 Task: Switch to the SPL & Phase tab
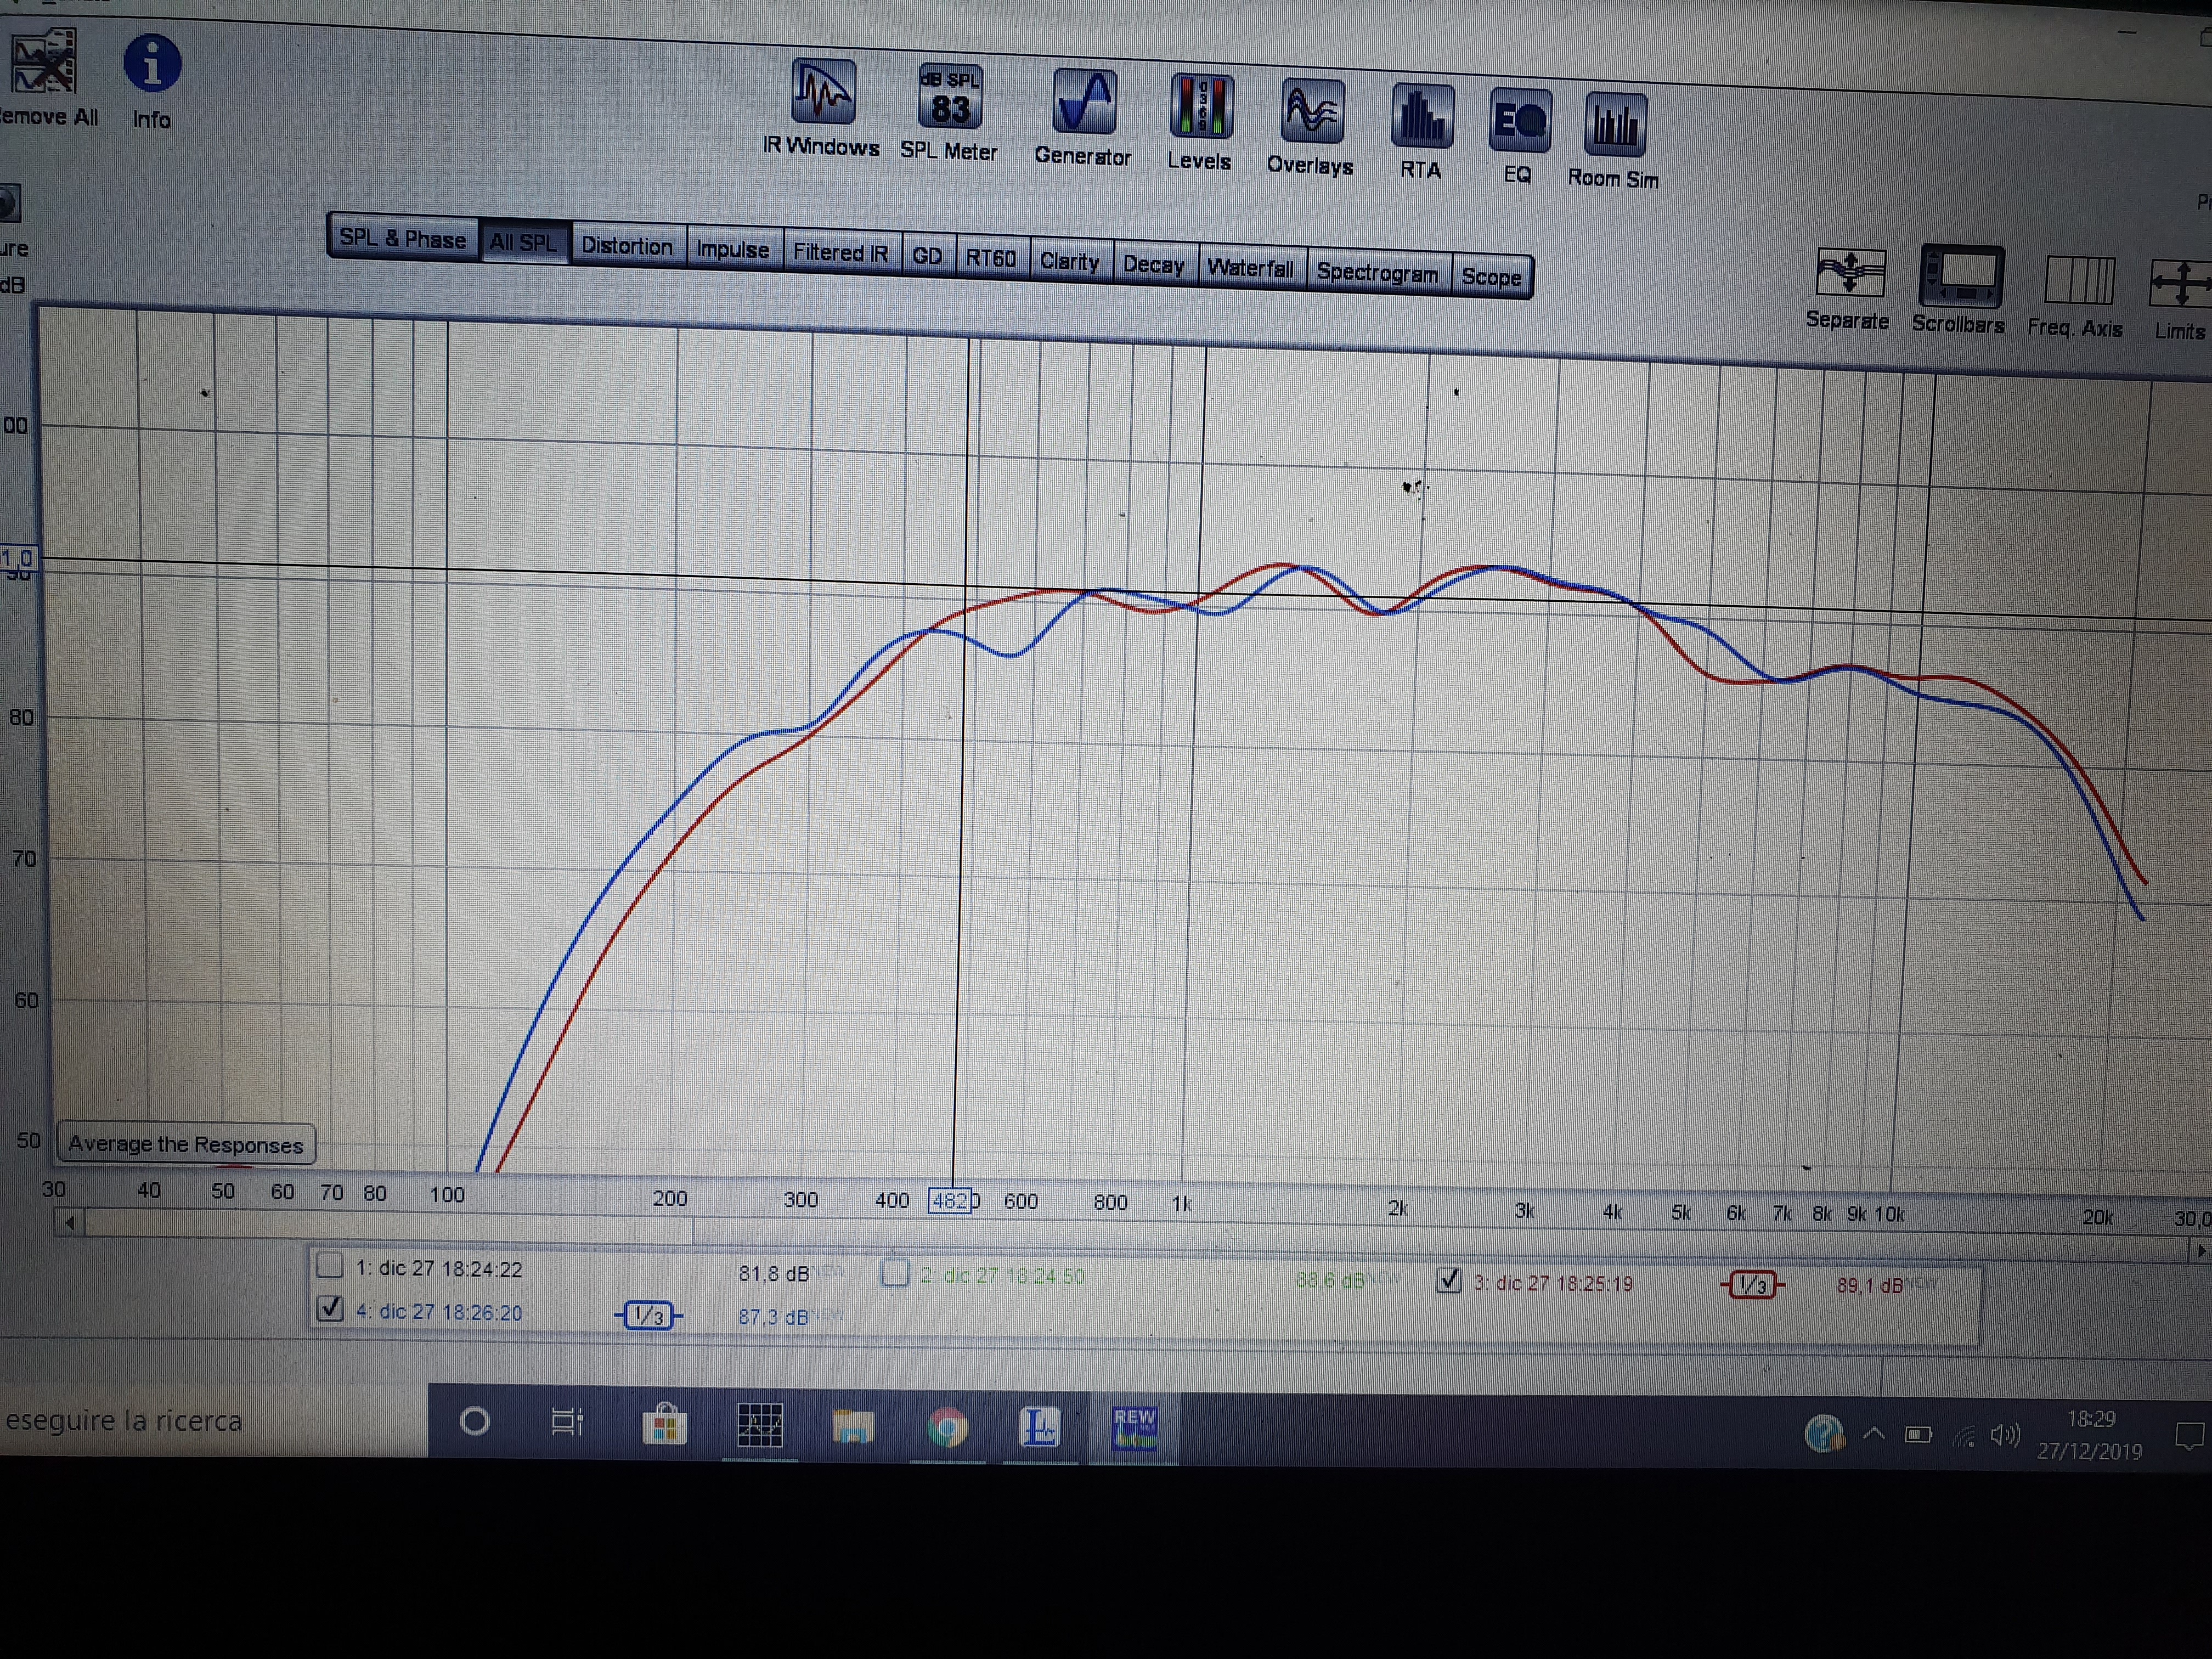click(x=403, y=238)
